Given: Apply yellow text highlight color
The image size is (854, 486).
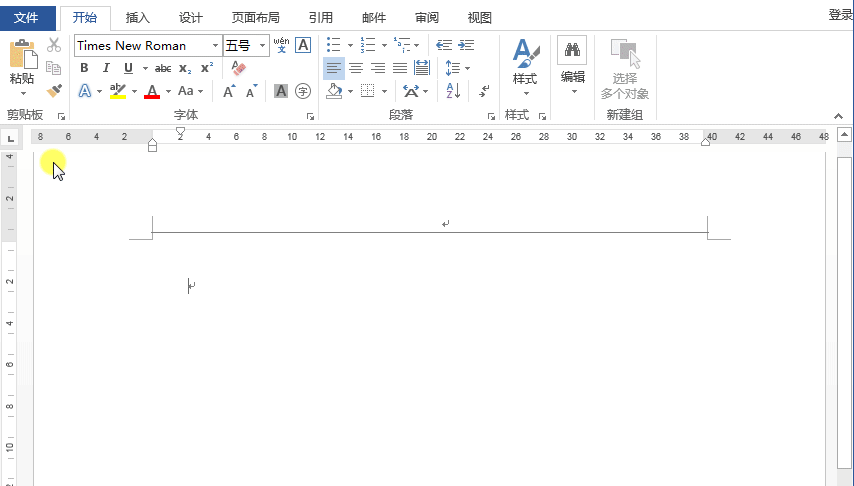Looking at the screenshot, I should tap(118, 91).
